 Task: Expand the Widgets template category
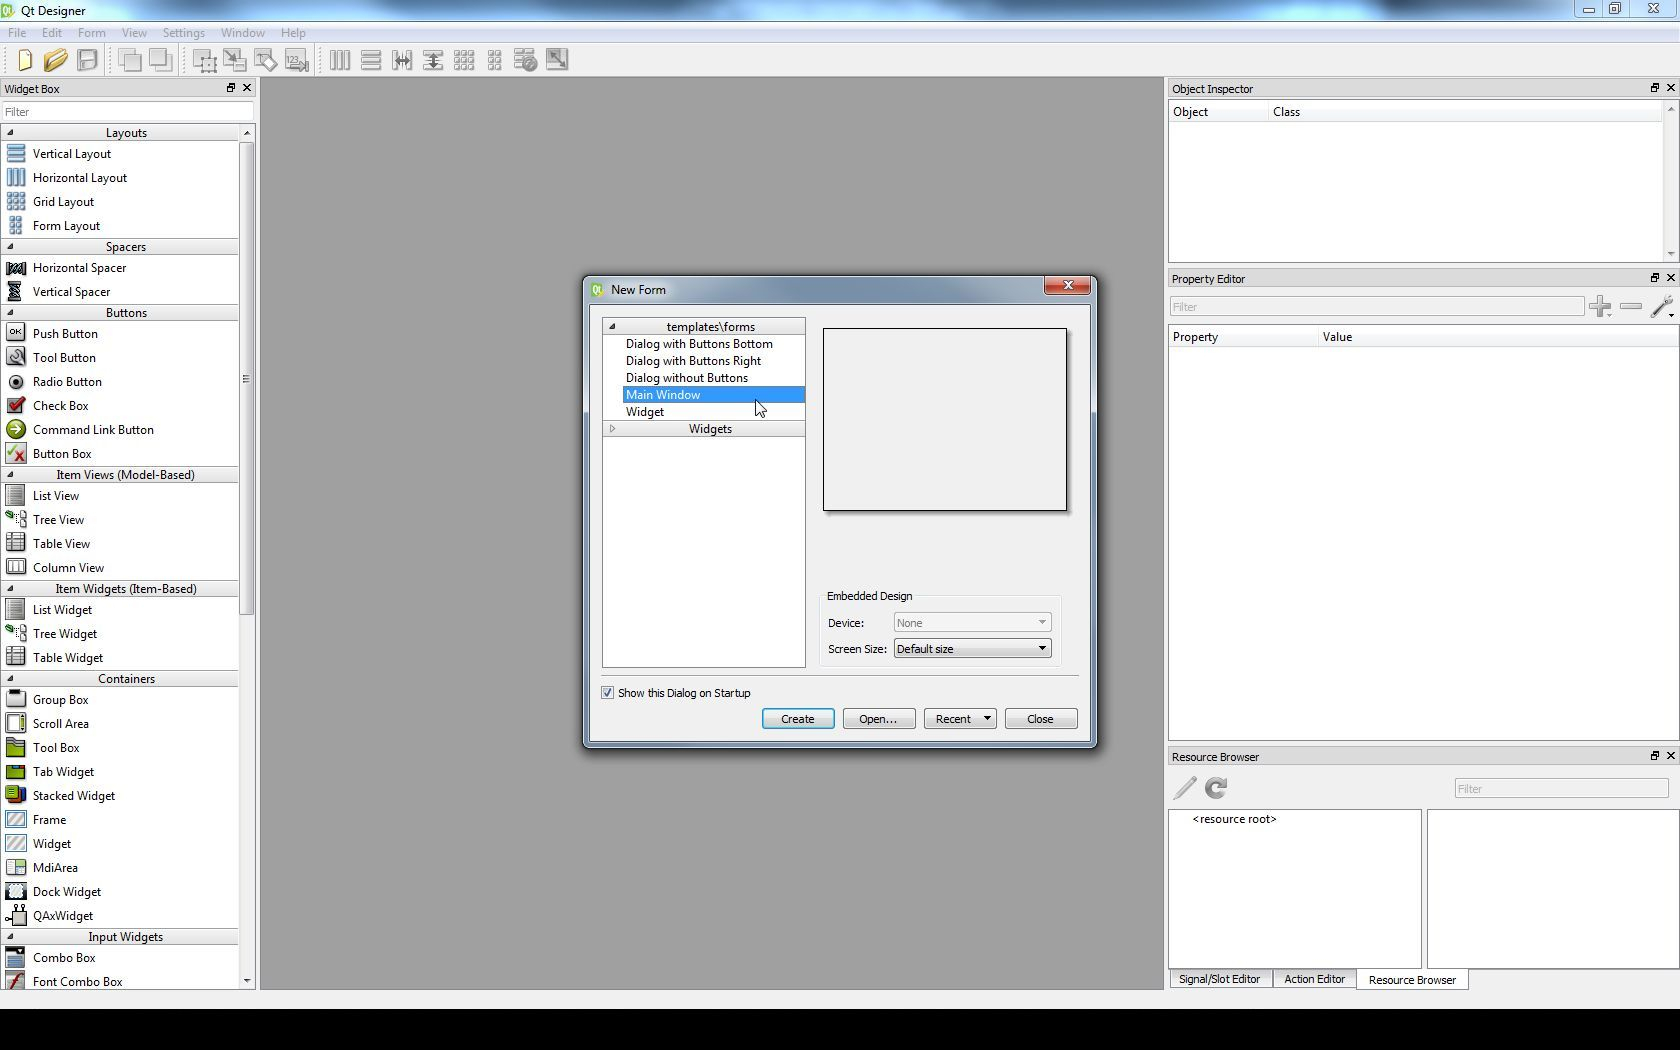coord(612,429)
